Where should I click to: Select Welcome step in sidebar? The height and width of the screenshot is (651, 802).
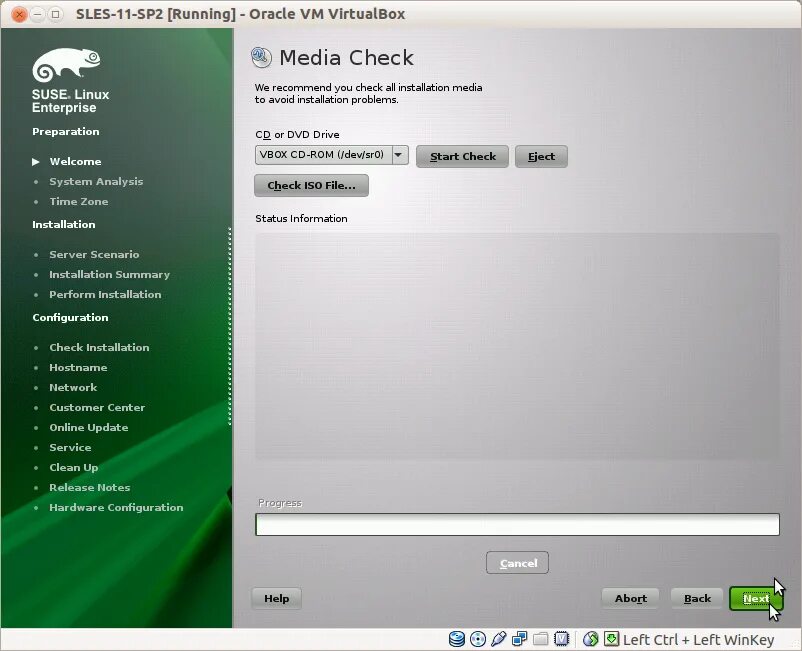tap(75, 162)
